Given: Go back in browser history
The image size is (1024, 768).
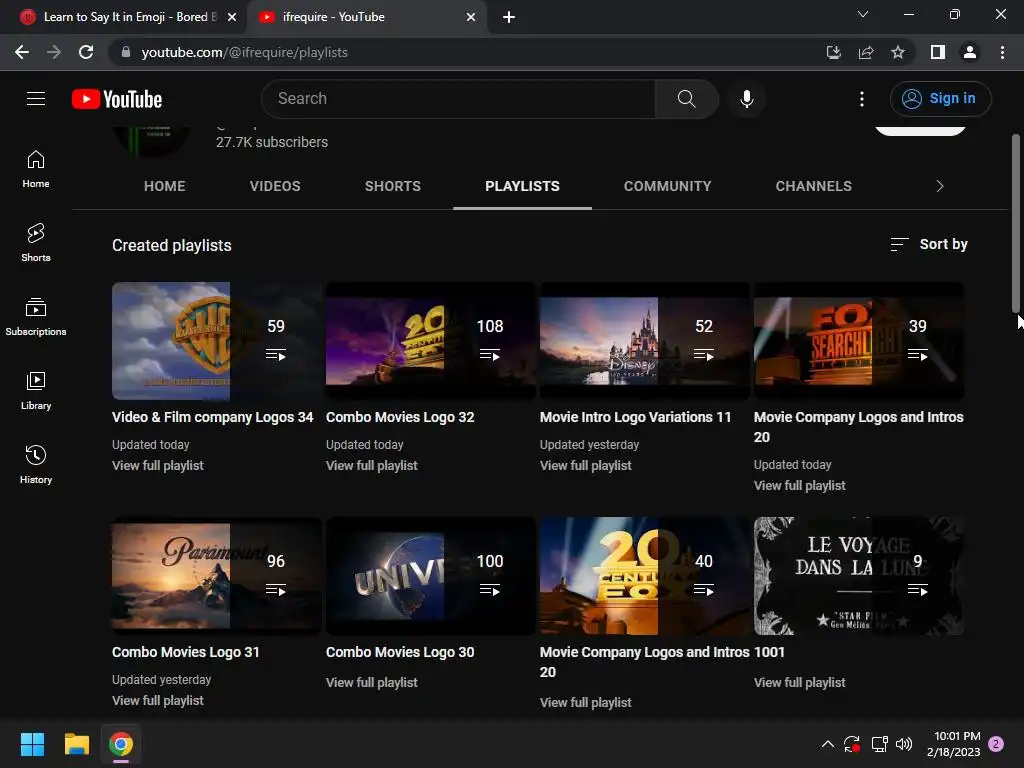Looking at the screenshot, I should pyautogui.click(x=22, y=52).
